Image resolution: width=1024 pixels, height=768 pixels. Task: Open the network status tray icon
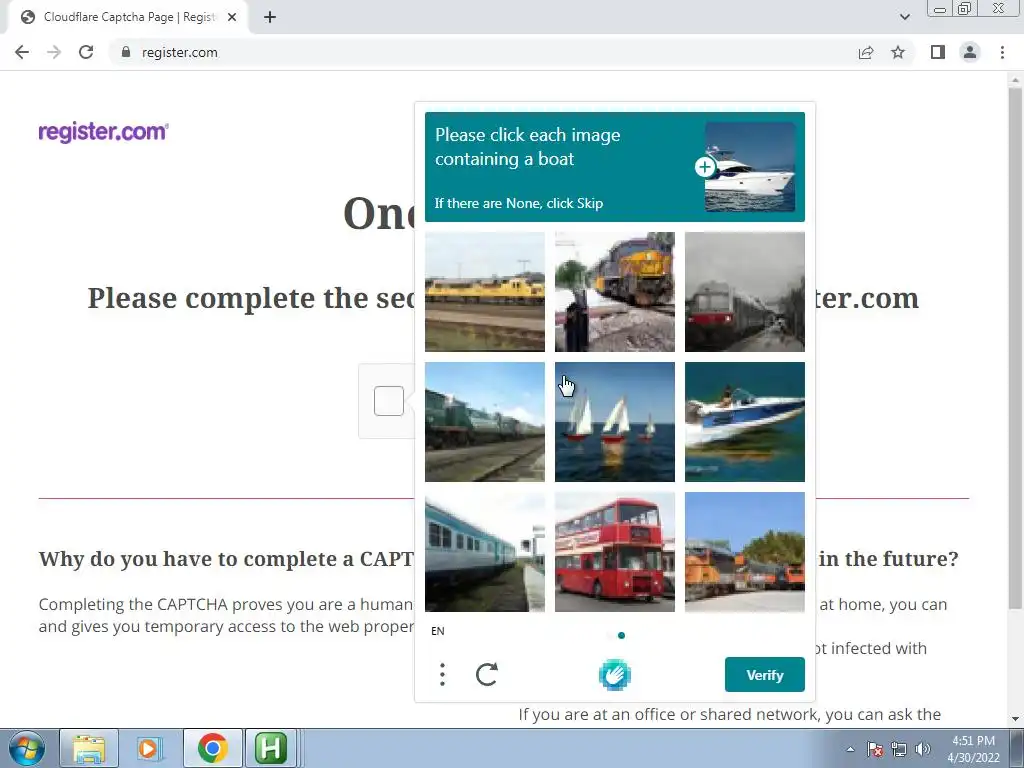coord(899,749)
